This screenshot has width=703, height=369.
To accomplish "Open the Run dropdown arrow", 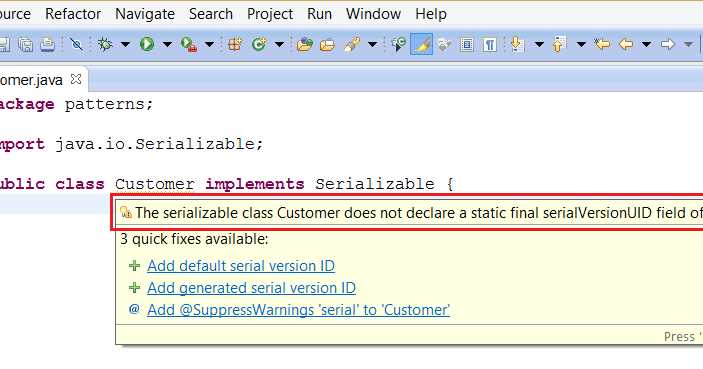I will click(167, 44).
